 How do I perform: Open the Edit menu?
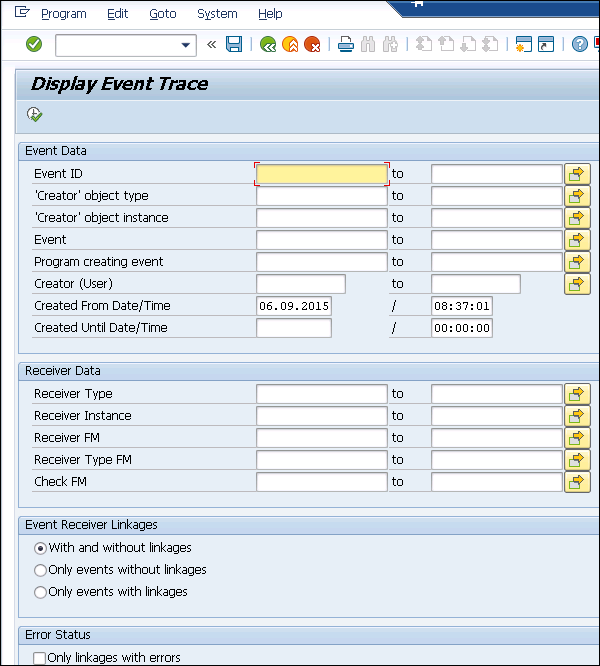coord(118,14)
